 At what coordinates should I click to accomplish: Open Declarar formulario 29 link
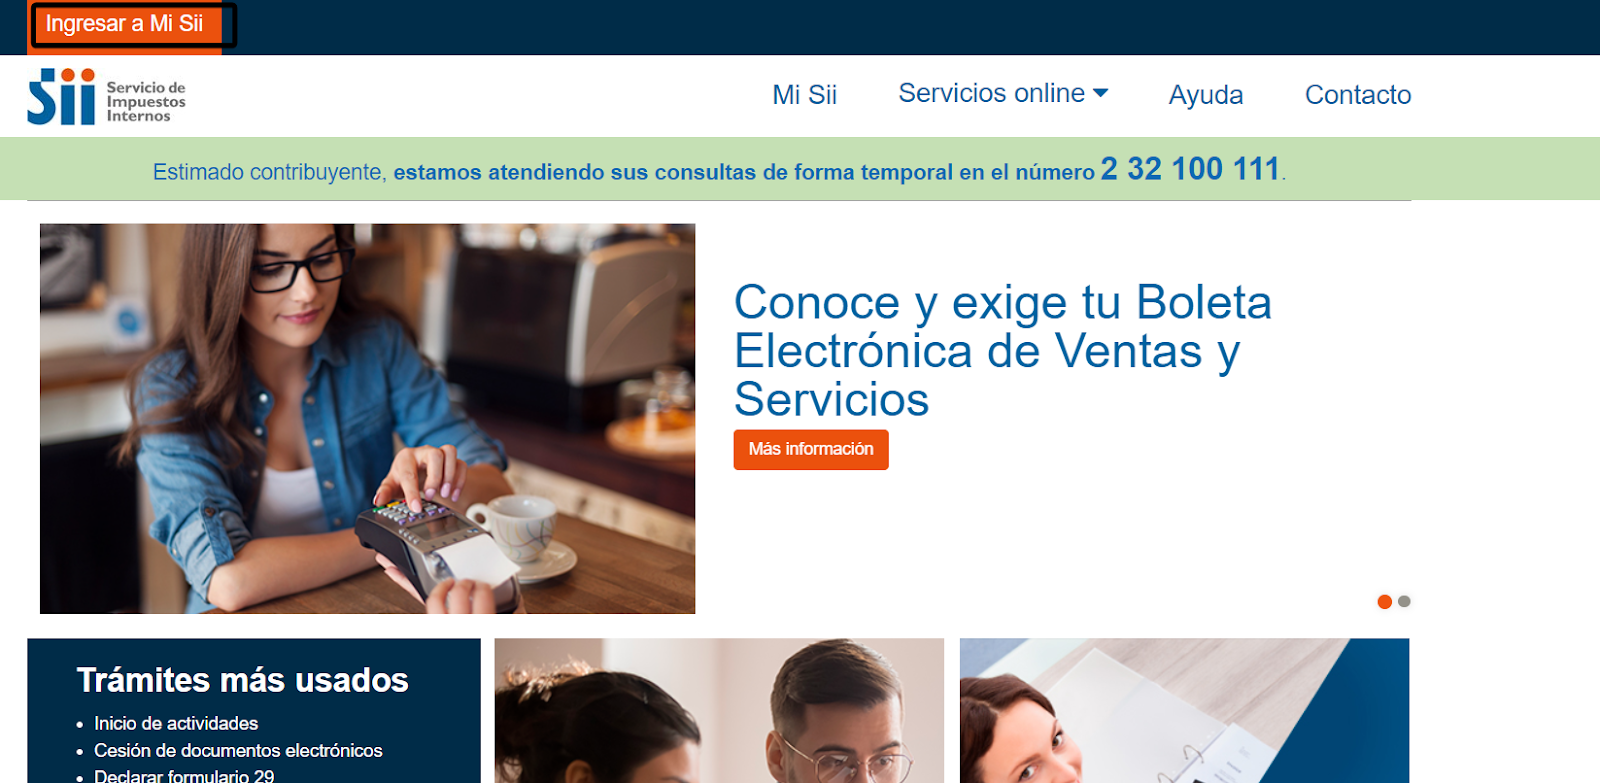184,776
